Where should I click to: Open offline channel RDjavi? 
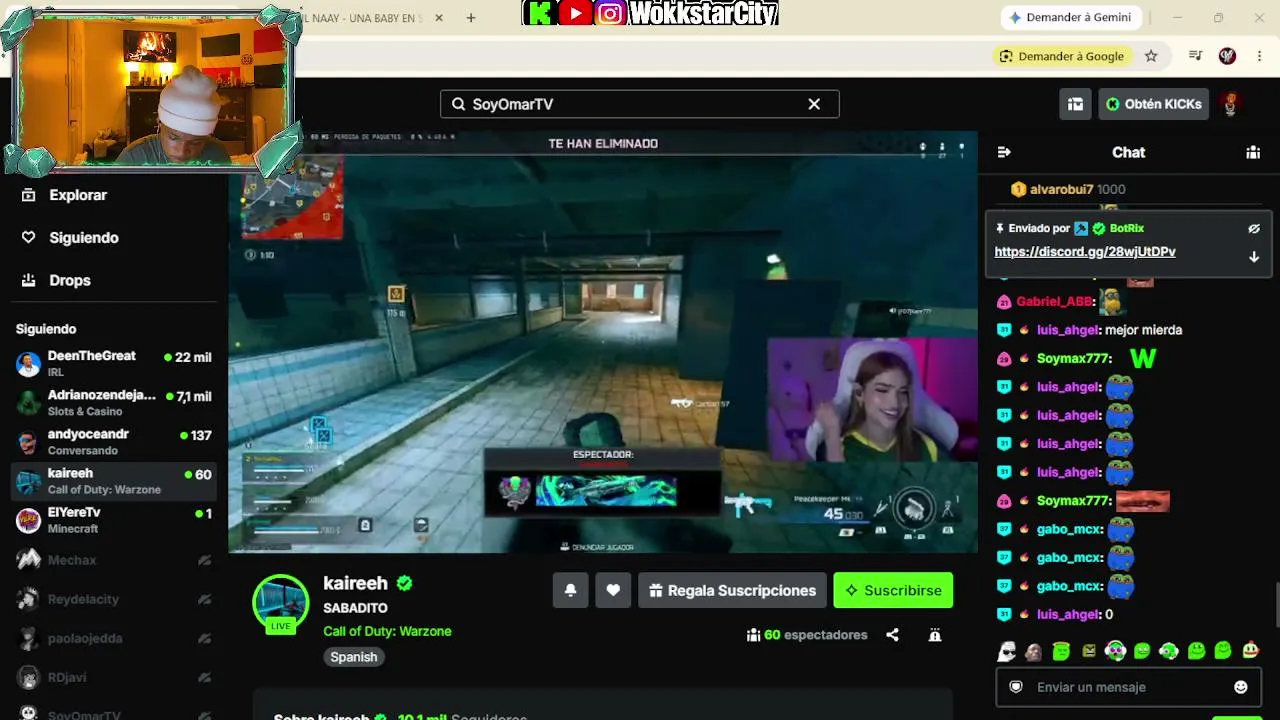click(x=114, y=677)
